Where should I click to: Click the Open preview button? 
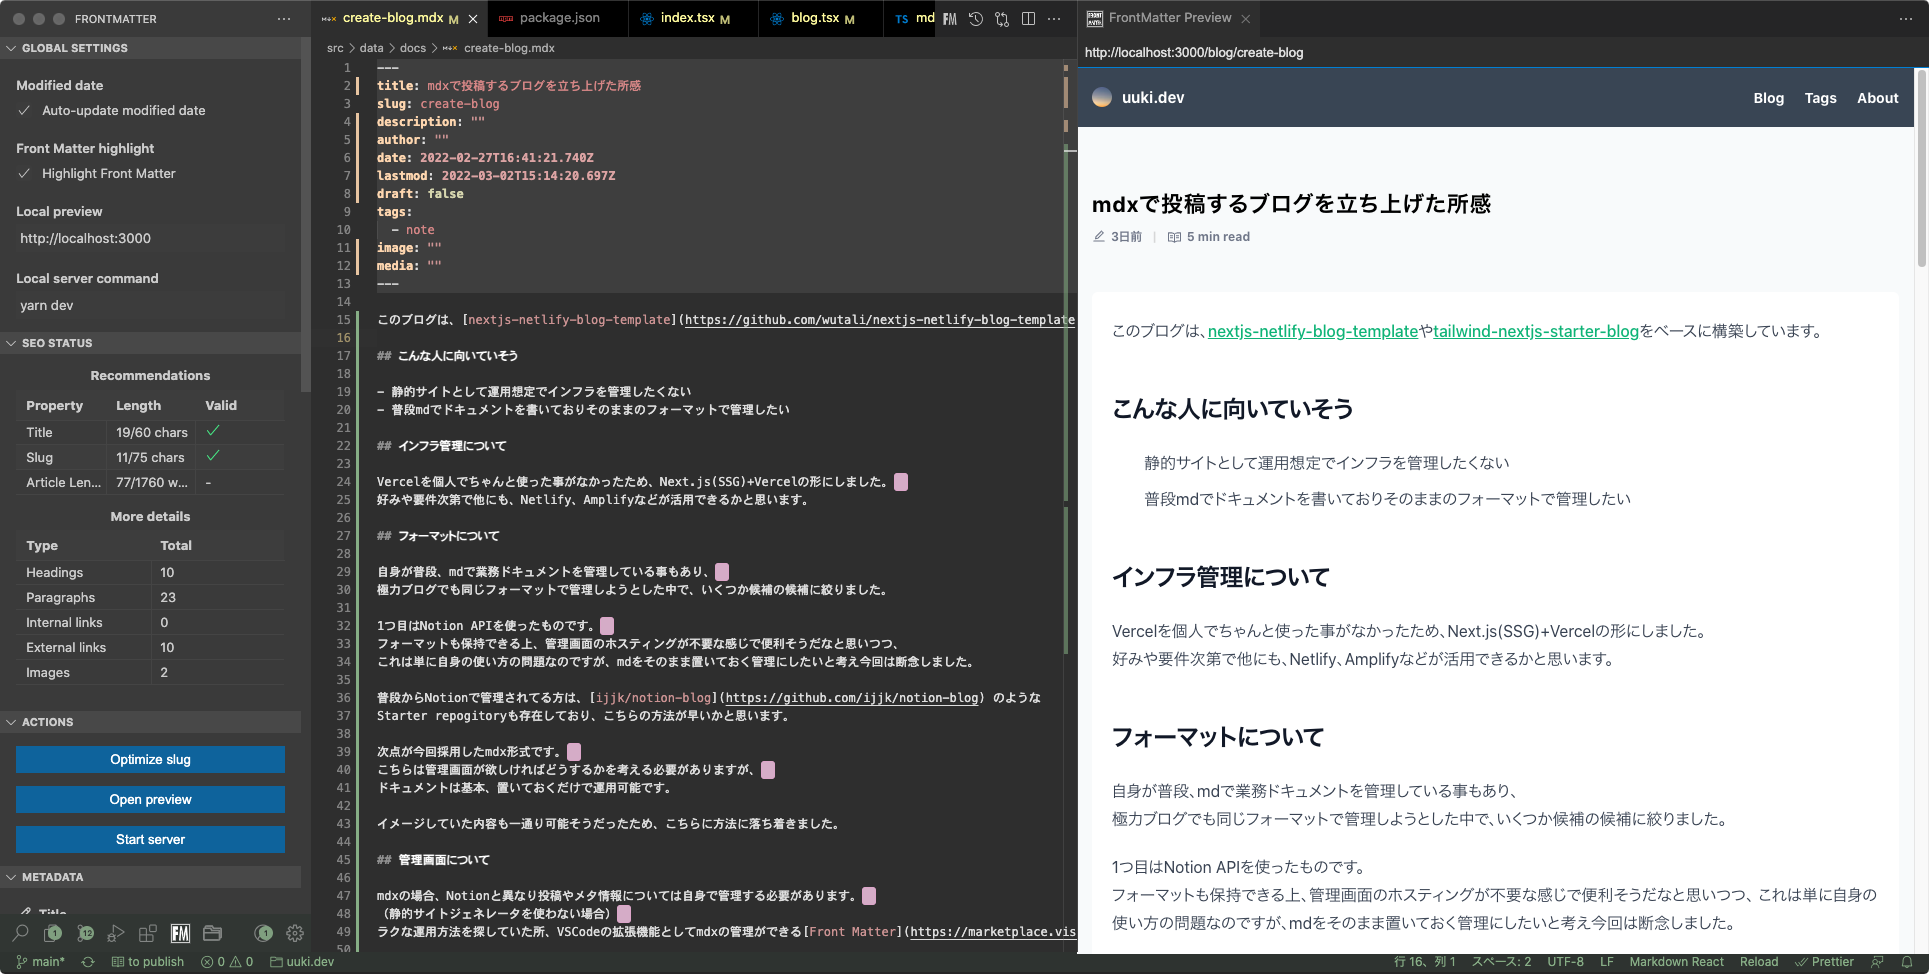pos(150,799)
